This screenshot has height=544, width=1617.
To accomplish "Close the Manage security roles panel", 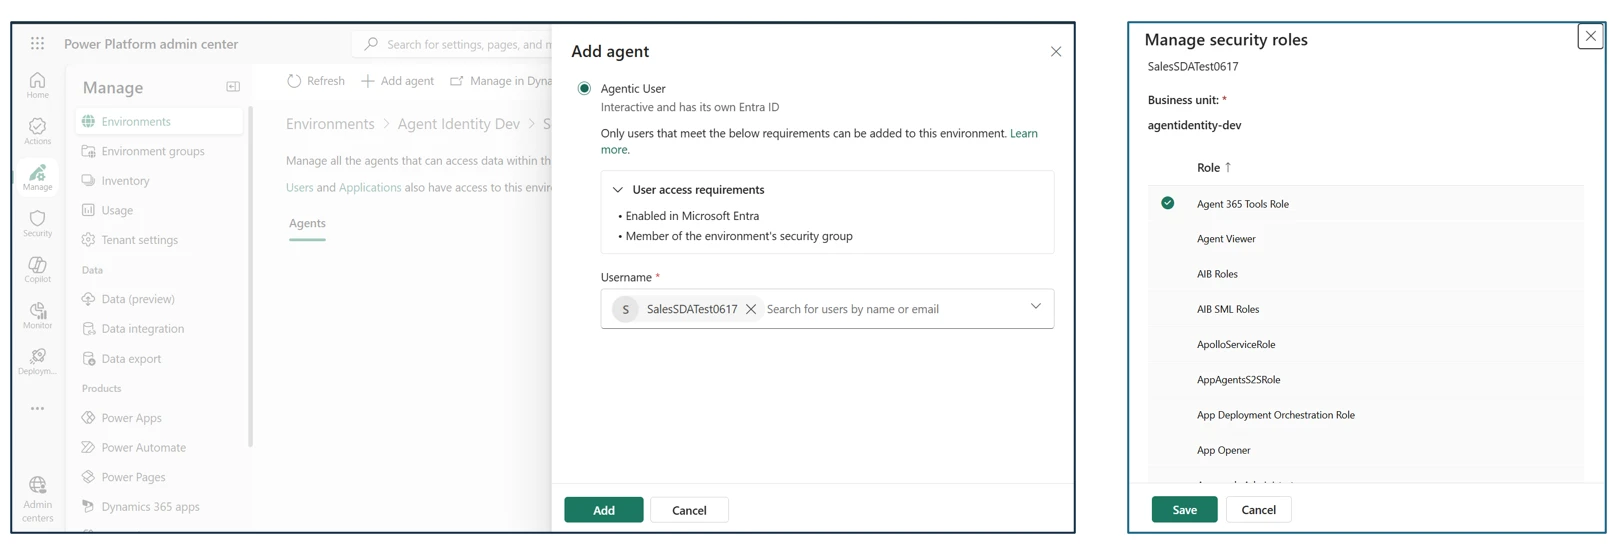I will (x=1590, y=36).
